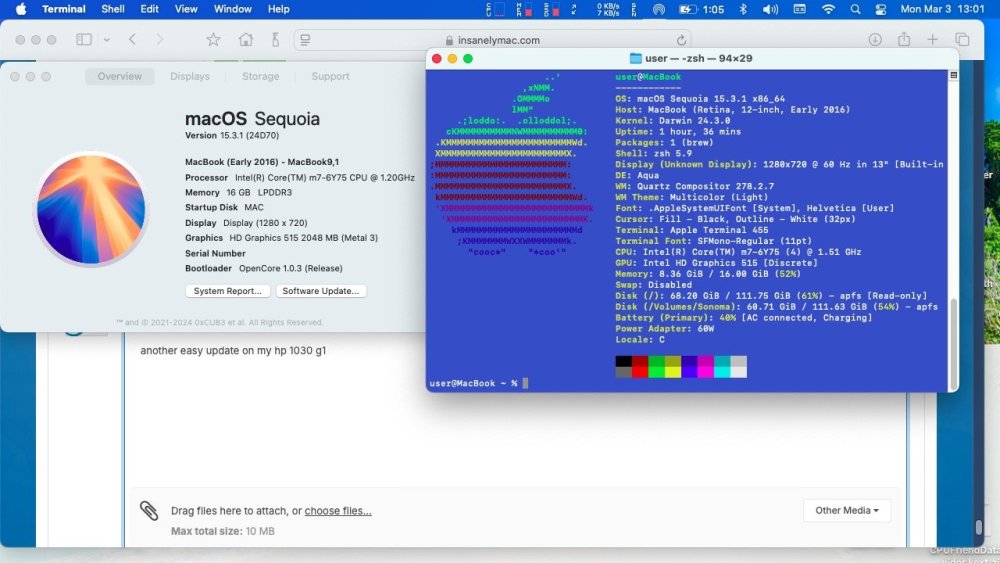Screen dimensions: 1000x563
Task: Click the date and time Mon Mar 3
Action: coord(943,9)
